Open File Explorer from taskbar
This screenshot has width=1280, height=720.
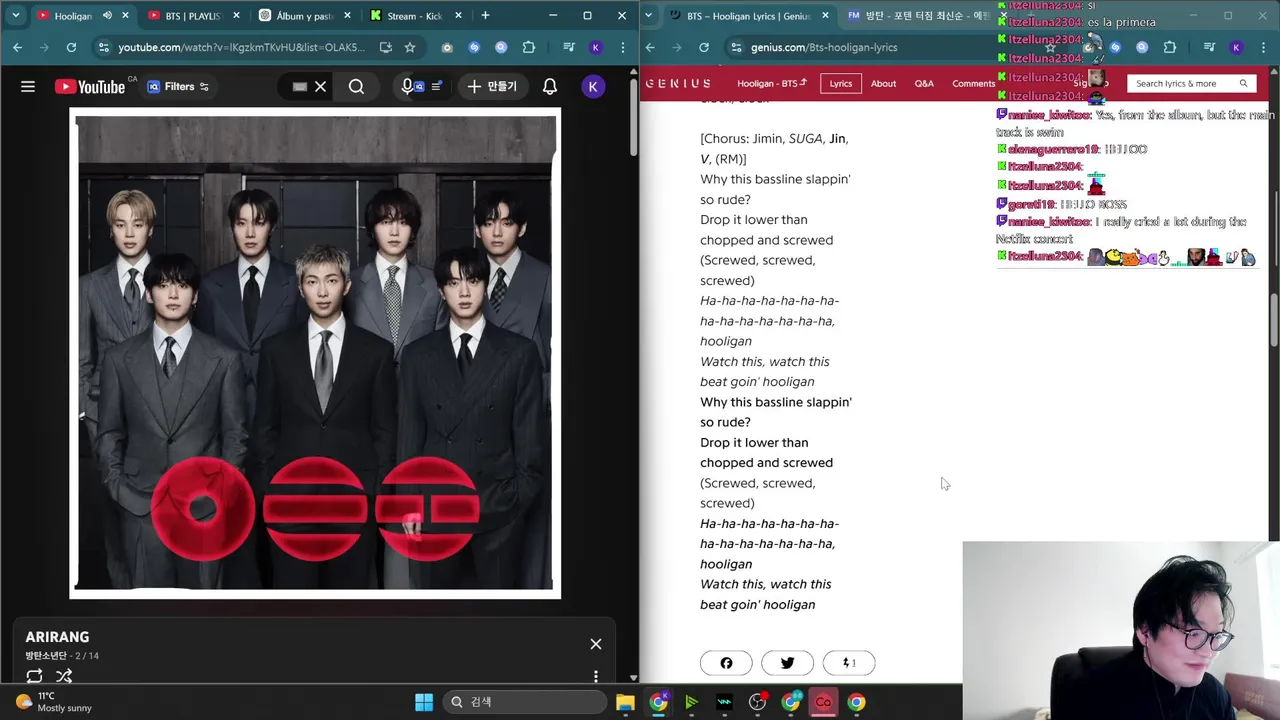[x=625, y=702]
